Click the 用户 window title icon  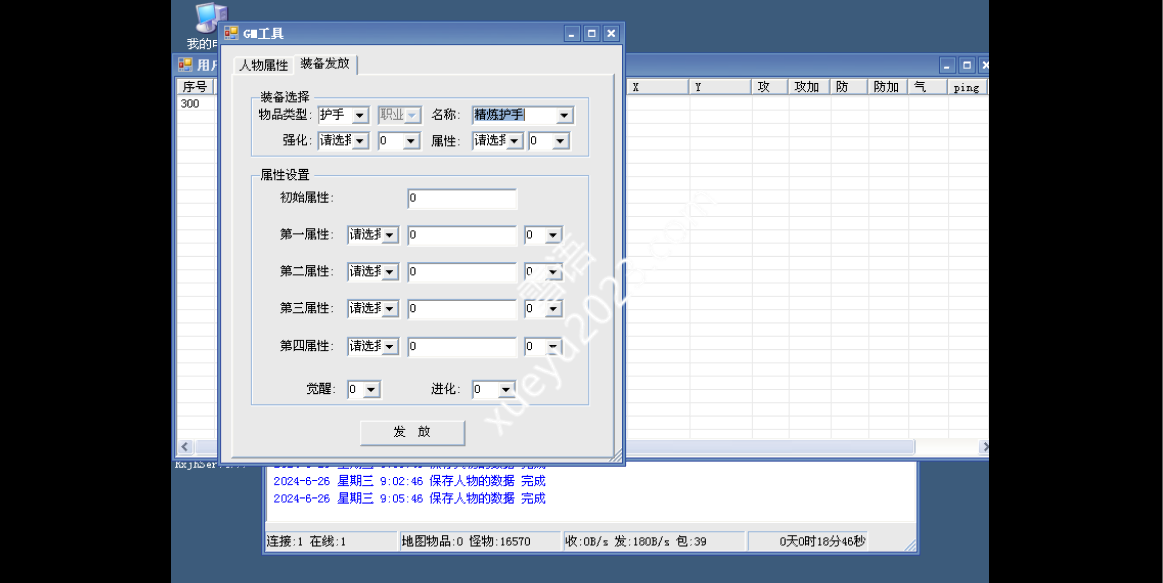[x=185, y=65]
